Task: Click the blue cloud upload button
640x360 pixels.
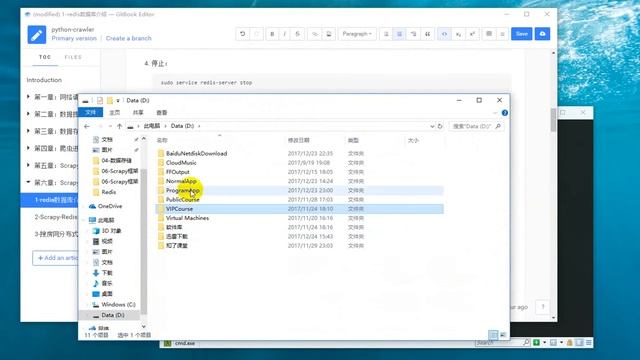Action: tap(542, 34)
